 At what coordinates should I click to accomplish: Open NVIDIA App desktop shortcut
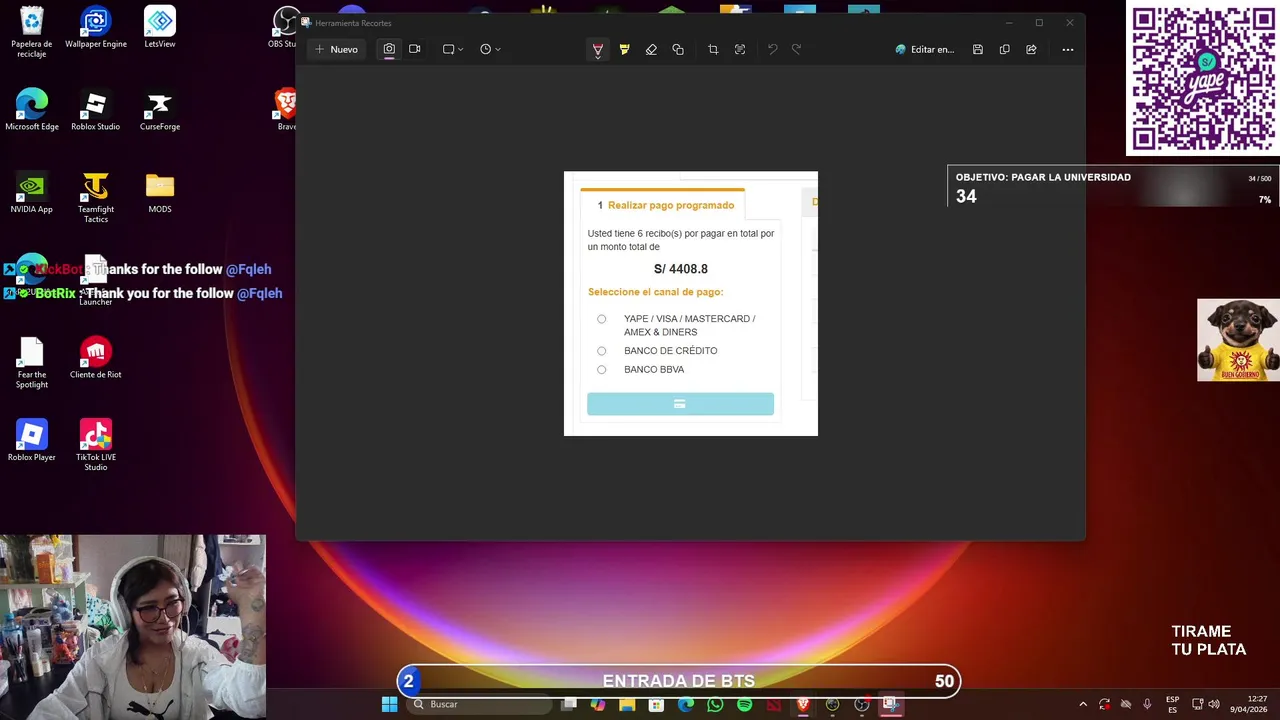[x=32, y=193]
